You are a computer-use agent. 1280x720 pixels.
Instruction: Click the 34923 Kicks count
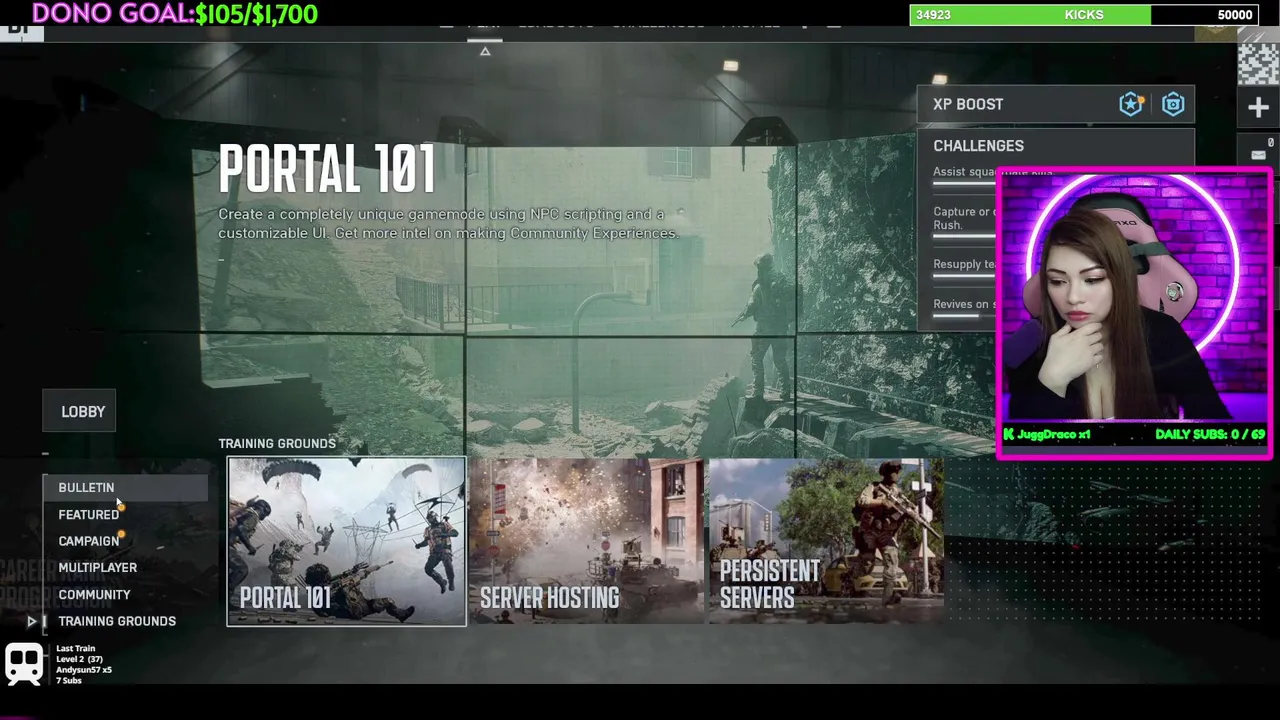click(933, 15)
